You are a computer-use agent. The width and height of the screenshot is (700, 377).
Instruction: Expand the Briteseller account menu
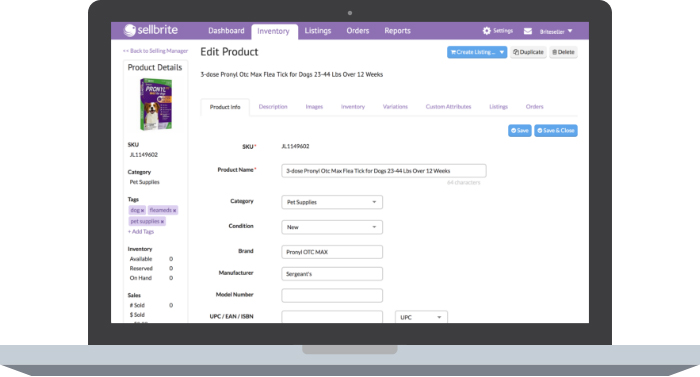click(556, 31)
